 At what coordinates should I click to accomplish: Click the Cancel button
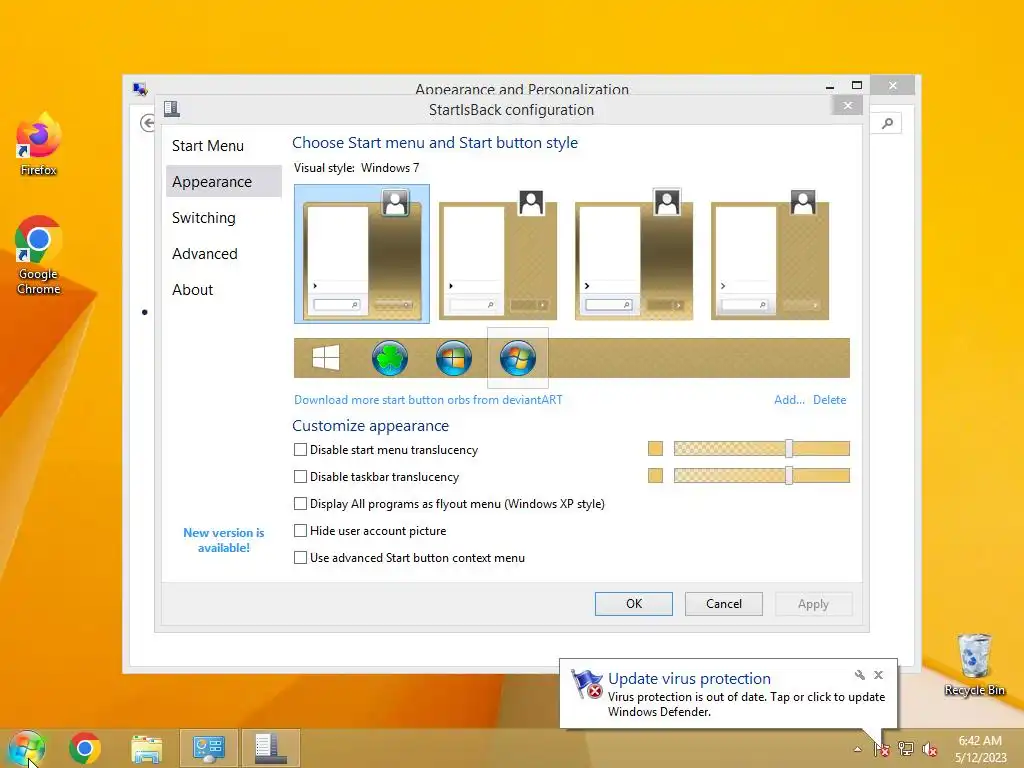724,604
